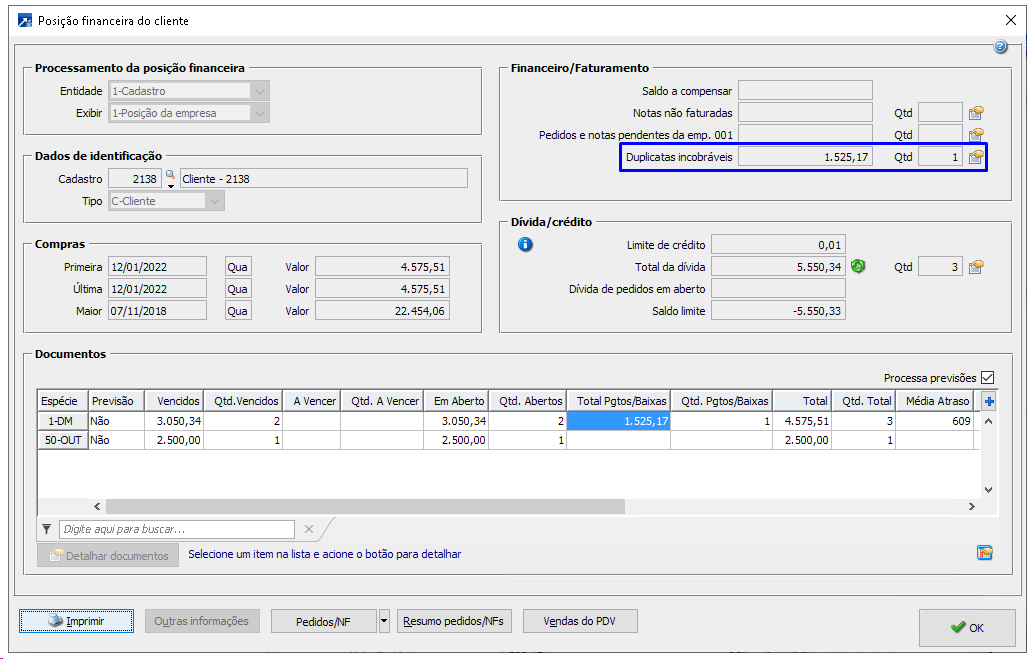Expand the Exibir dropdown
The width and height of the screenshot is (1032, 659).
[x=260, y=113]
